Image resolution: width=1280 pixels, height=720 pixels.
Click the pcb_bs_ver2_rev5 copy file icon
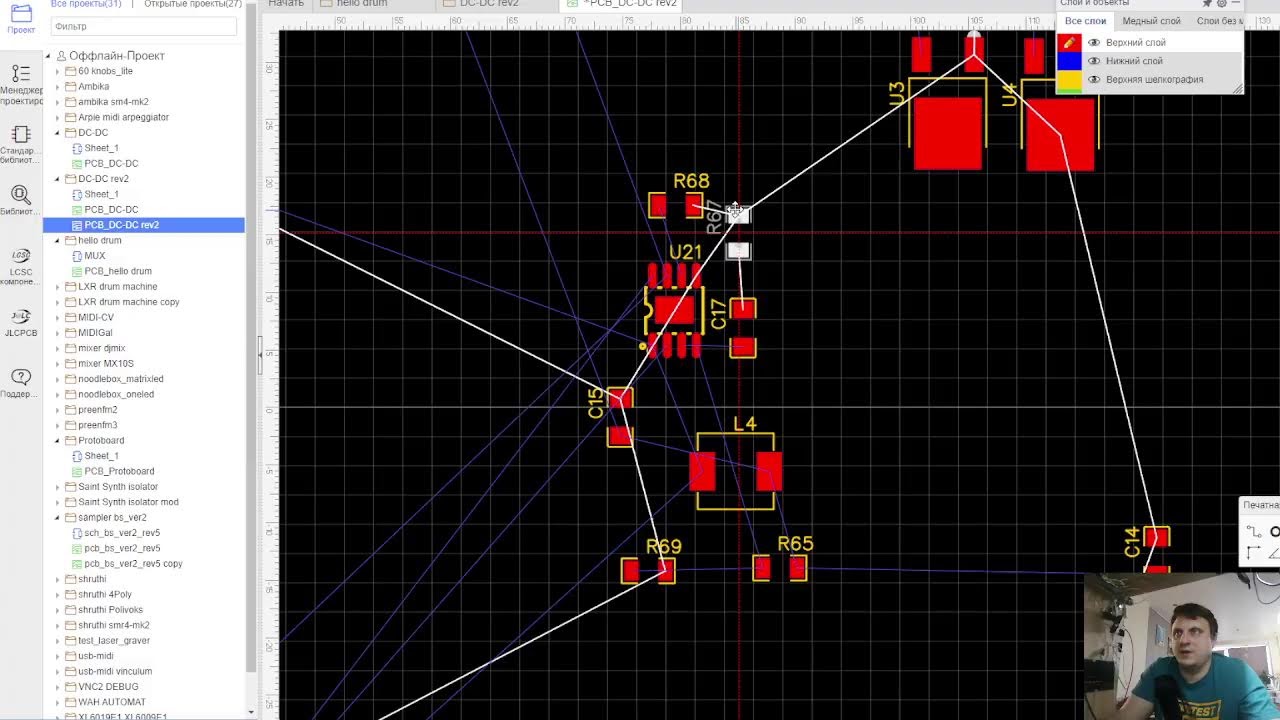point(77,564)
